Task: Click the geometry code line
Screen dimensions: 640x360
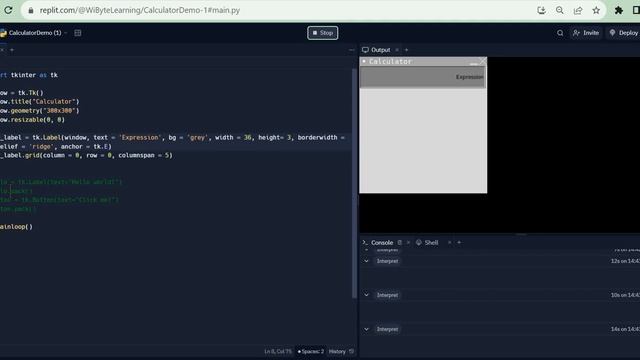Action: tap(40, 111)
